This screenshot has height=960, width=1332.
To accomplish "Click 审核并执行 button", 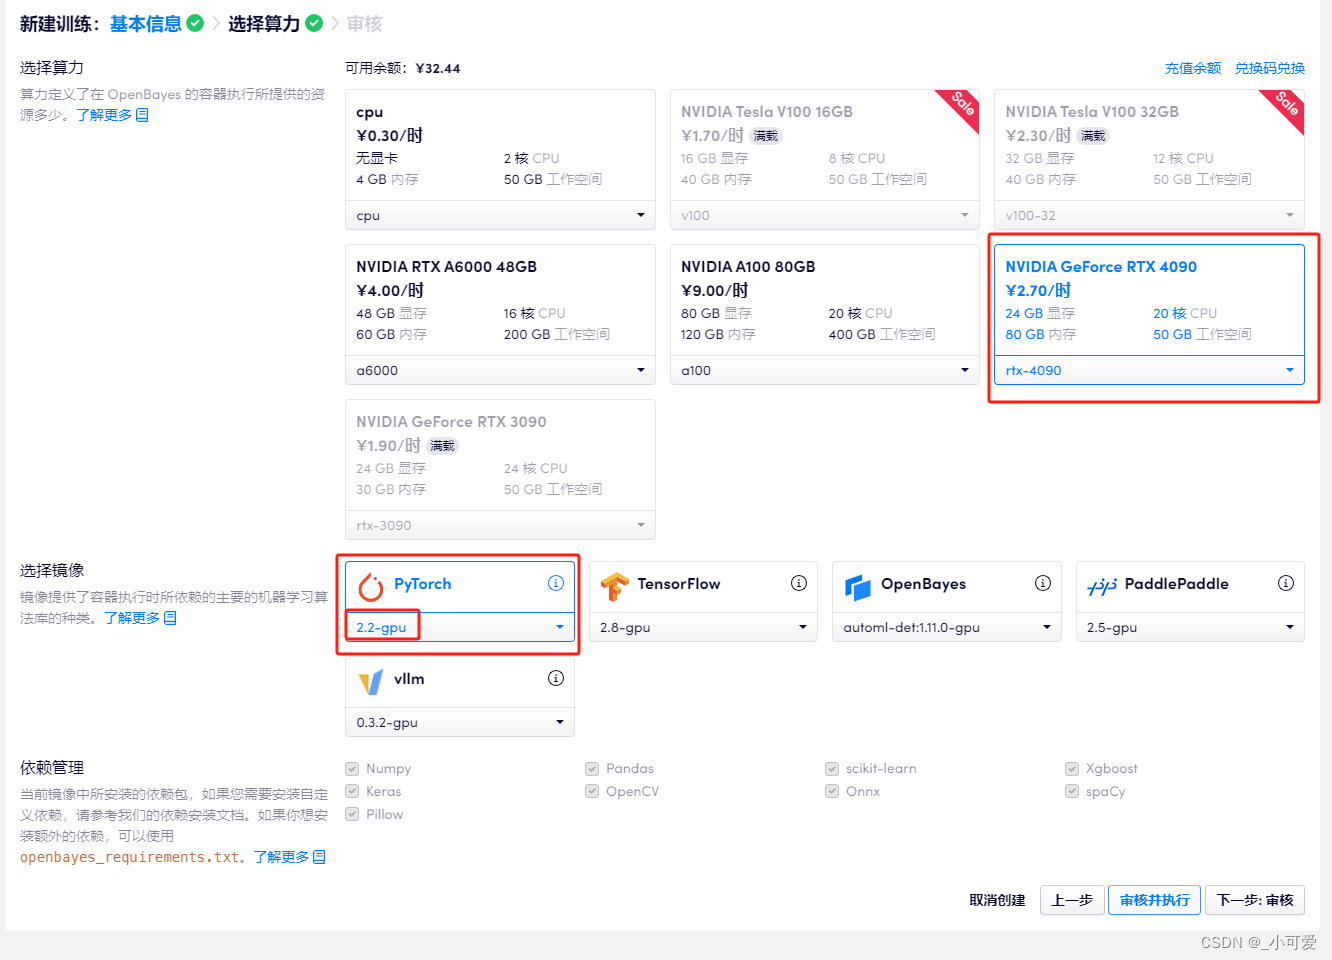I will (x=1155, y=900).
